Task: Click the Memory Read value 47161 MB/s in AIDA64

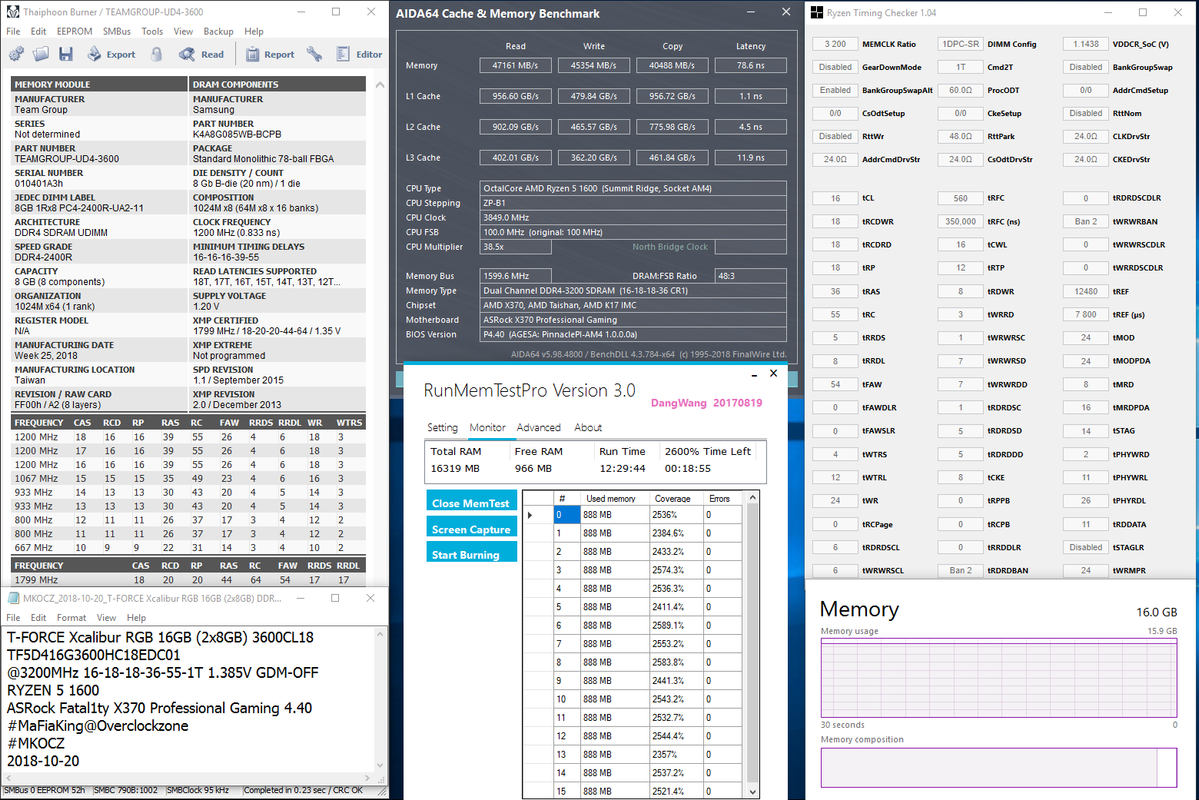Action: (515, 66)
